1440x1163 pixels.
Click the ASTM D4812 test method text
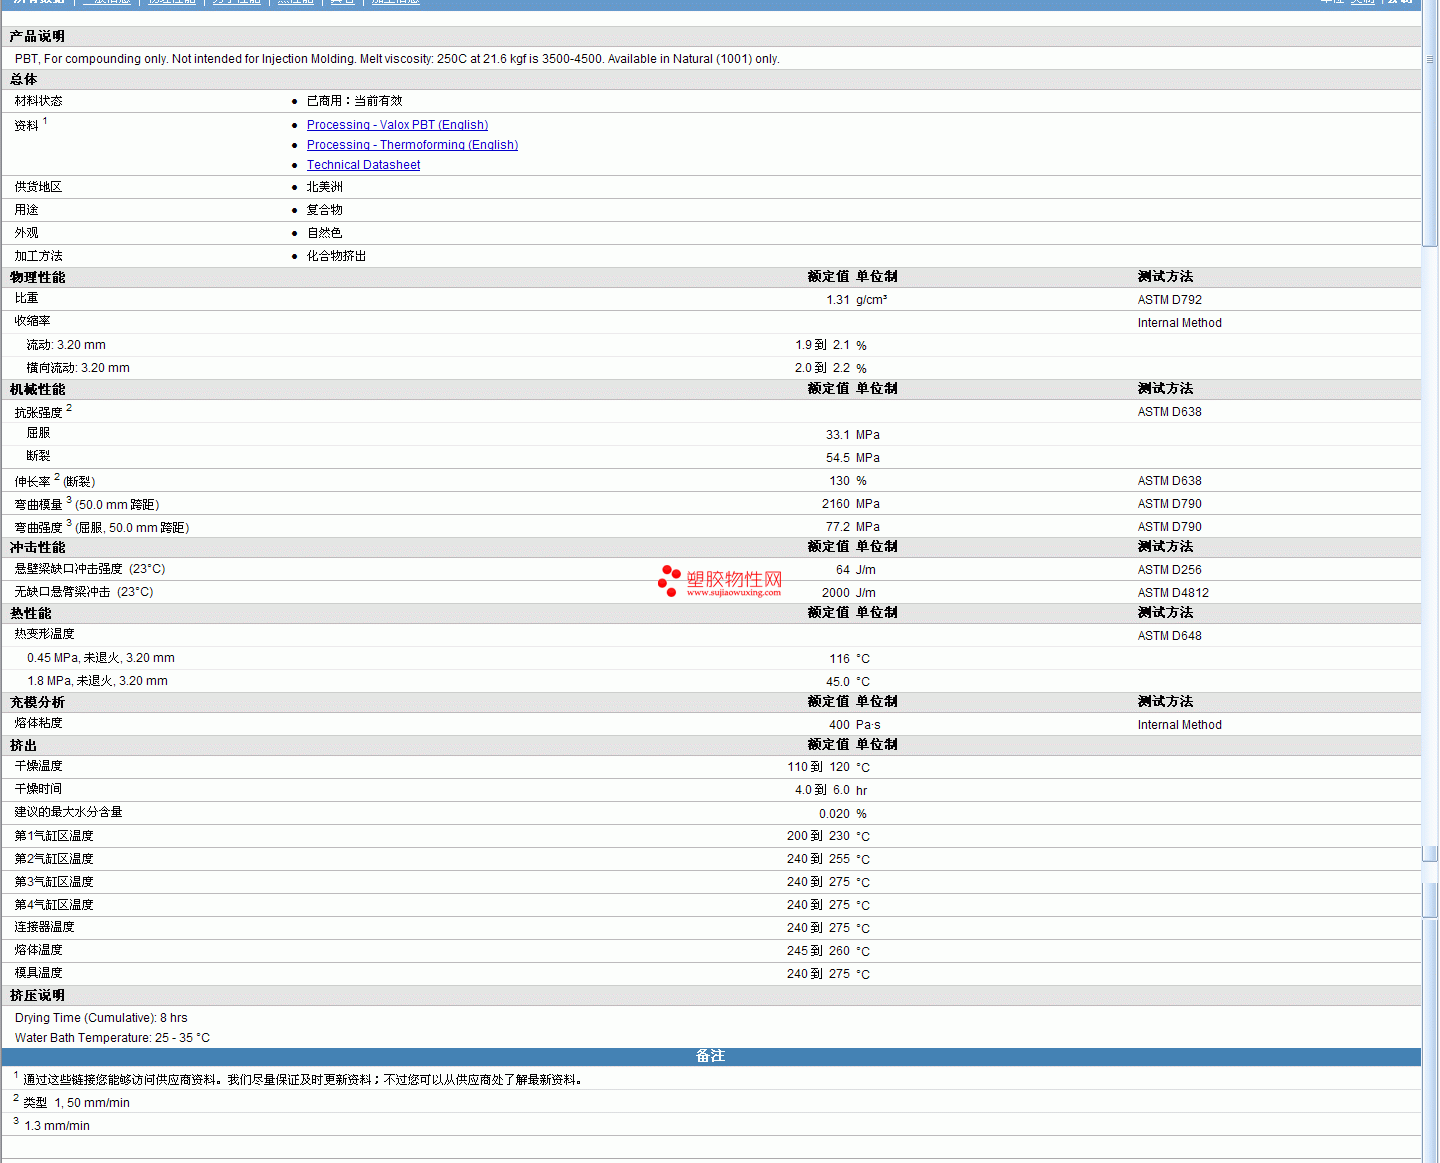(1173, 593)
